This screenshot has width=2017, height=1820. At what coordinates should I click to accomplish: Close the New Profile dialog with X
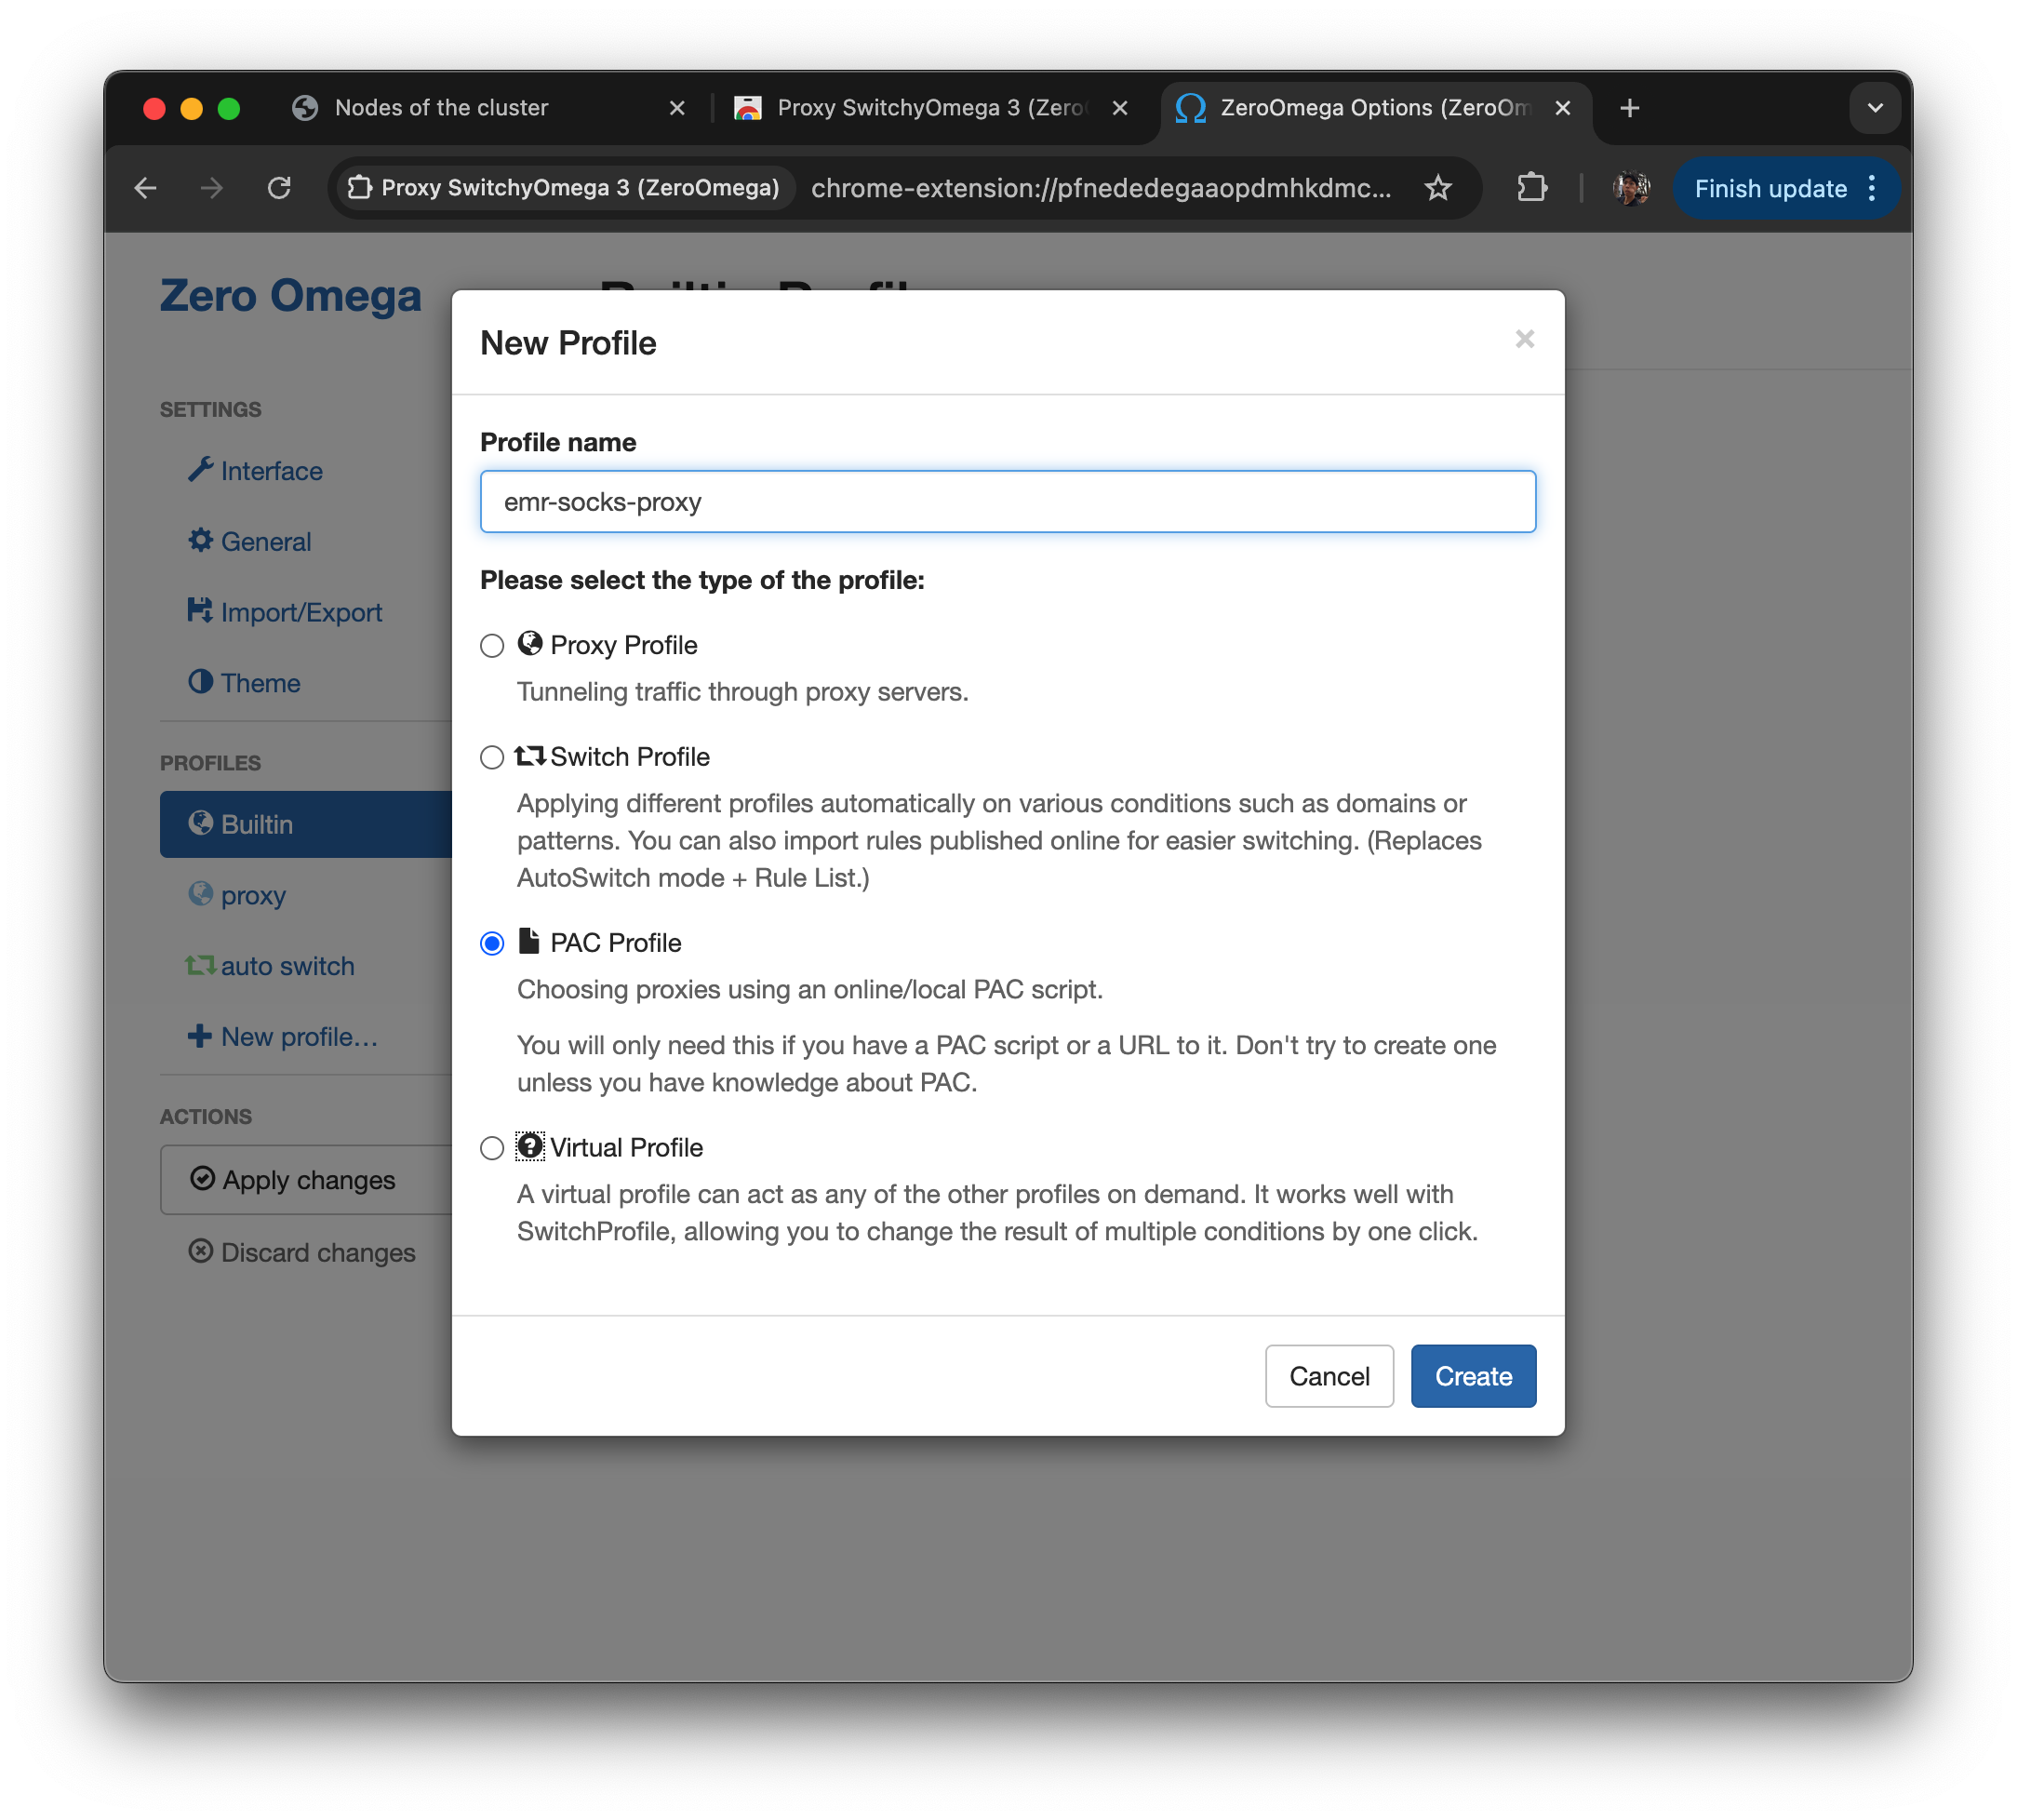[1524, 340]
